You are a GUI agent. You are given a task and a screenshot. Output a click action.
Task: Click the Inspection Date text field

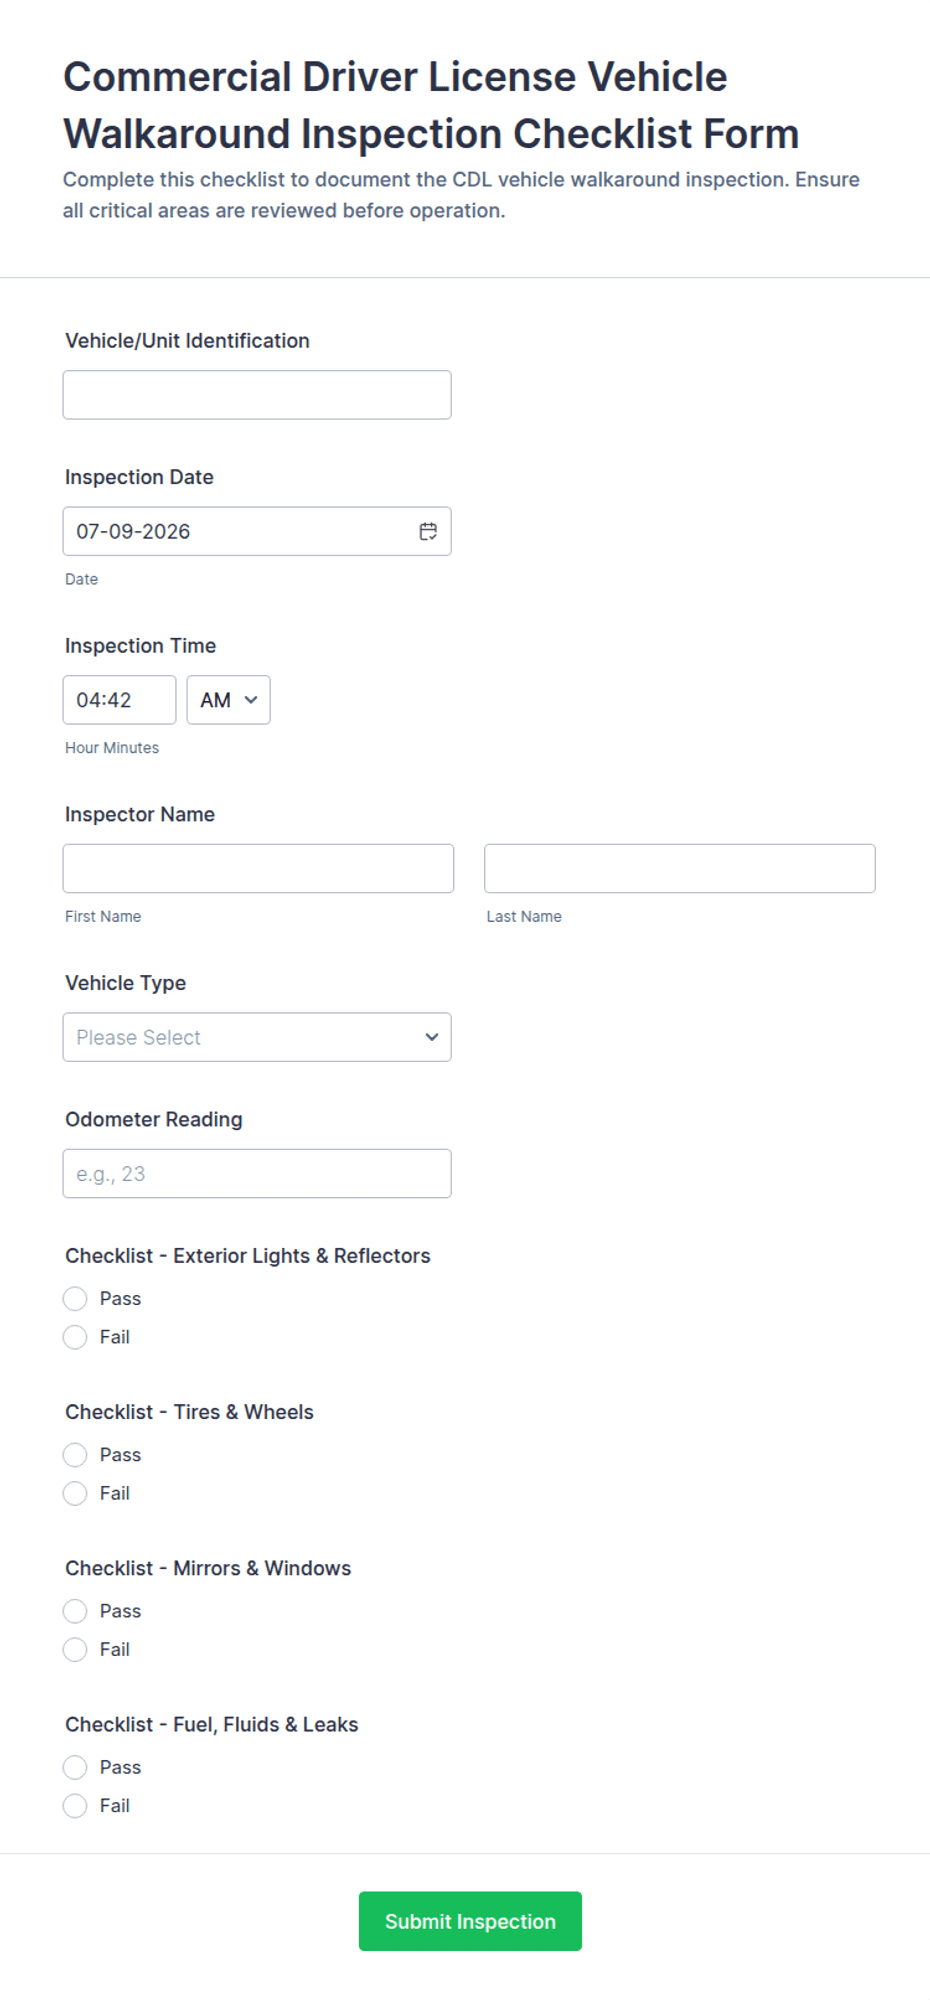point(257,531)
